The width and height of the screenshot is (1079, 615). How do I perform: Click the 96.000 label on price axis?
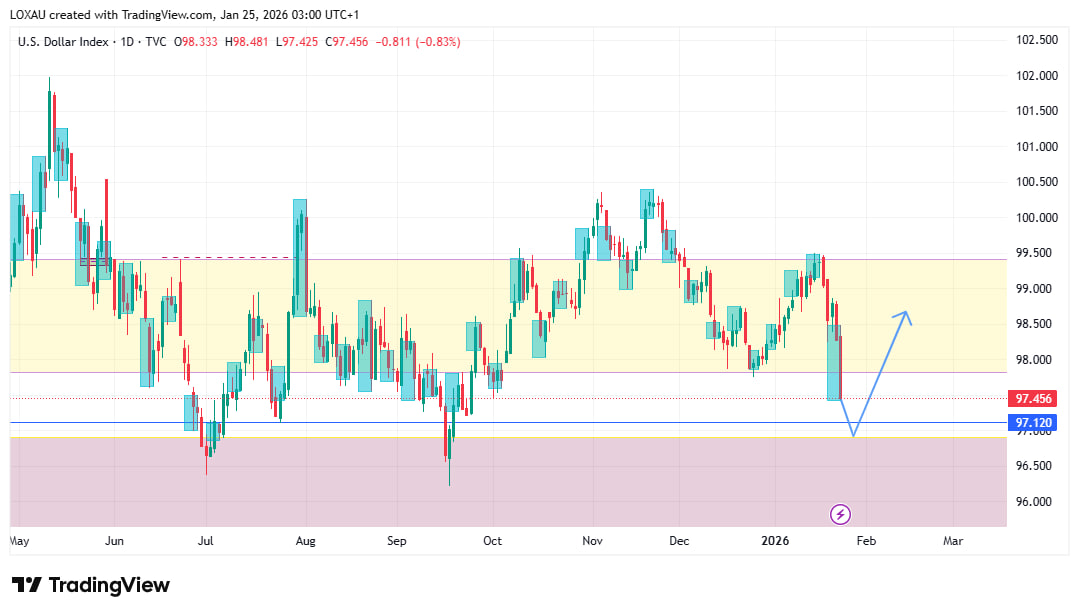click(x=1036, y=501)
